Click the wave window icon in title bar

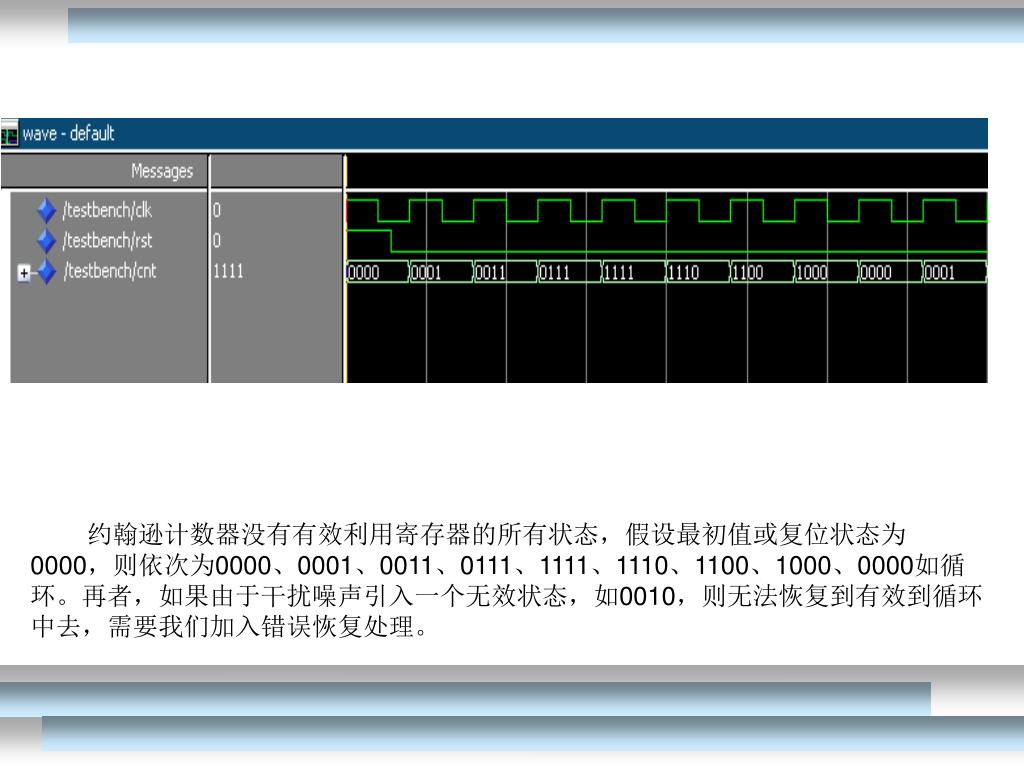9,135
